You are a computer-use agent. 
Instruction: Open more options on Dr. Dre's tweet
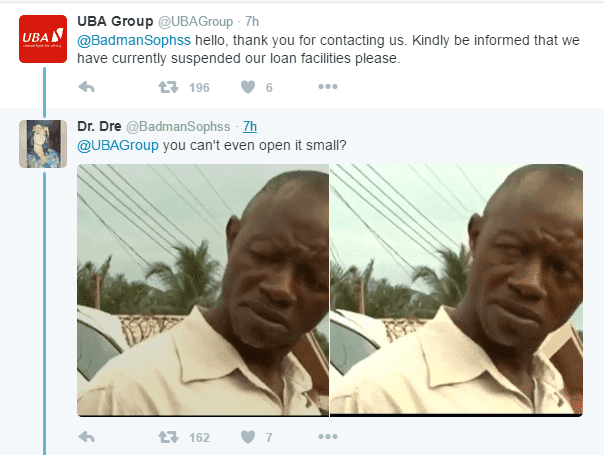tap(328, 437)
